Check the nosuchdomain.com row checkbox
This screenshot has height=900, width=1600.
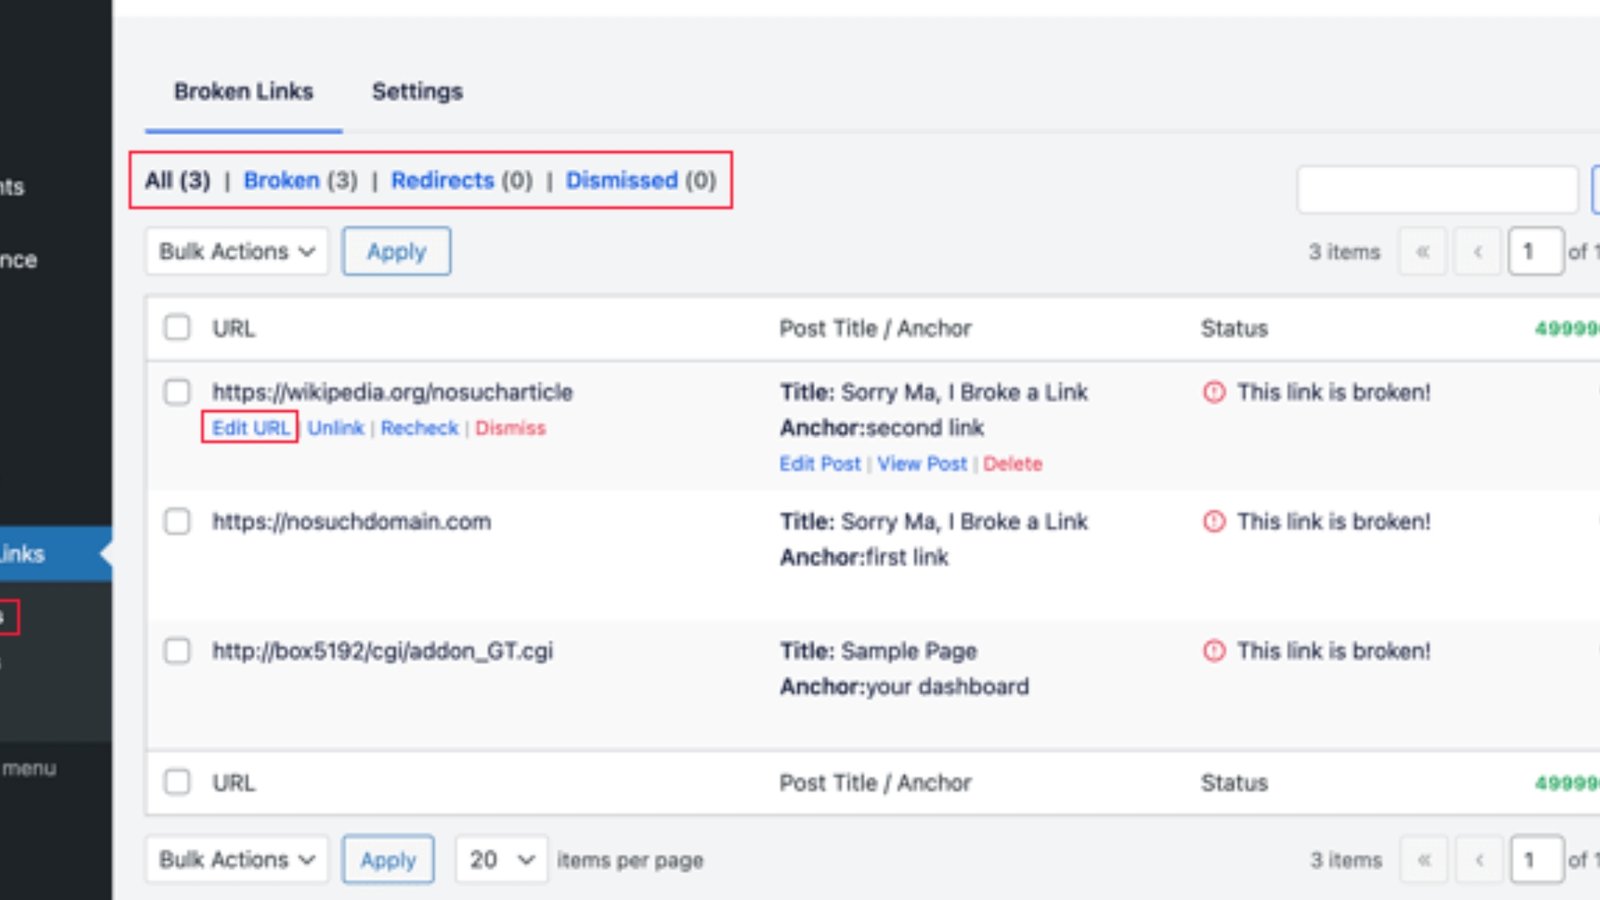(177, 521)
